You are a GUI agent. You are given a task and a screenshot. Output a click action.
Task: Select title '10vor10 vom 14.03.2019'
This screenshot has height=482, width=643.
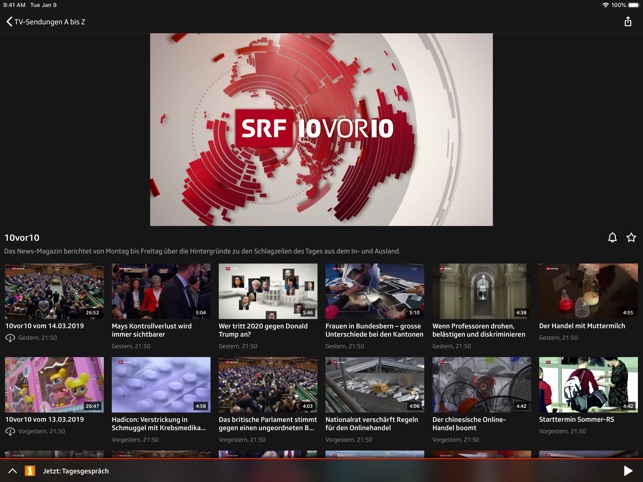point(44,326)
